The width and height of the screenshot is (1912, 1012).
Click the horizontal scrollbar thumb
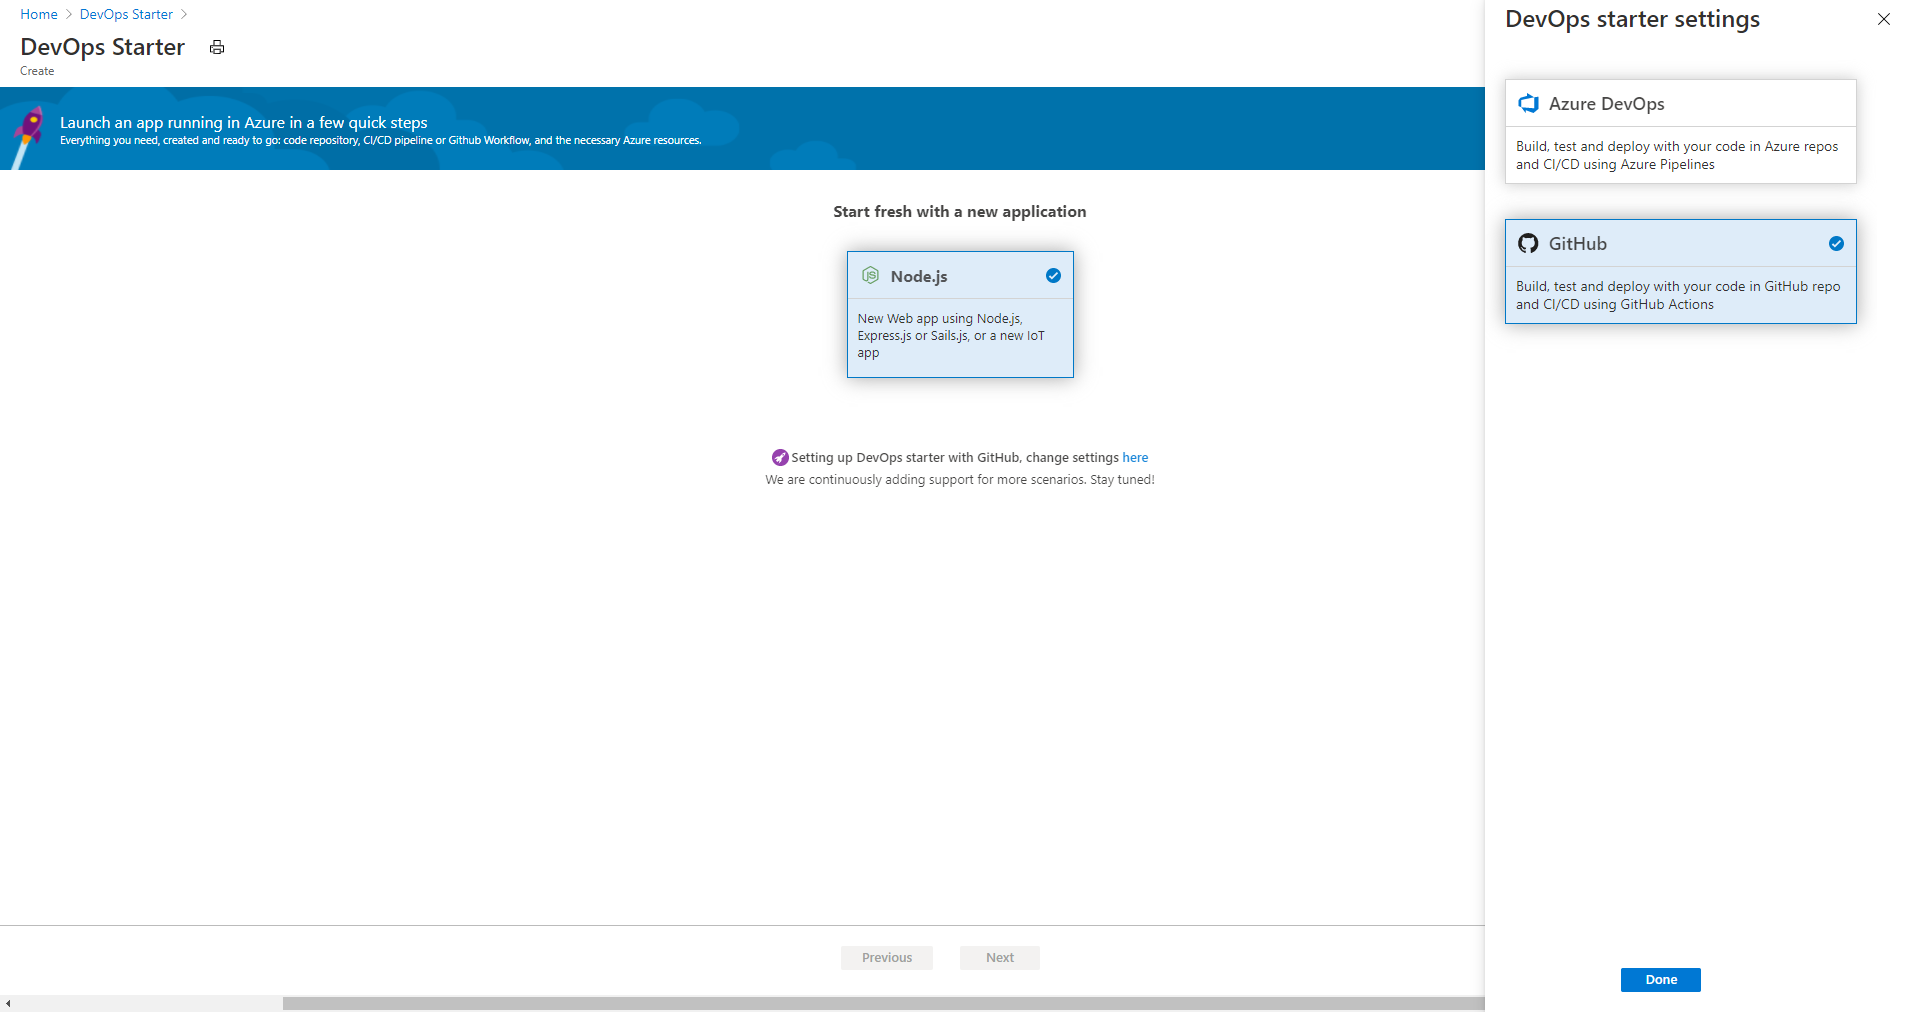tap(883, 1003)
